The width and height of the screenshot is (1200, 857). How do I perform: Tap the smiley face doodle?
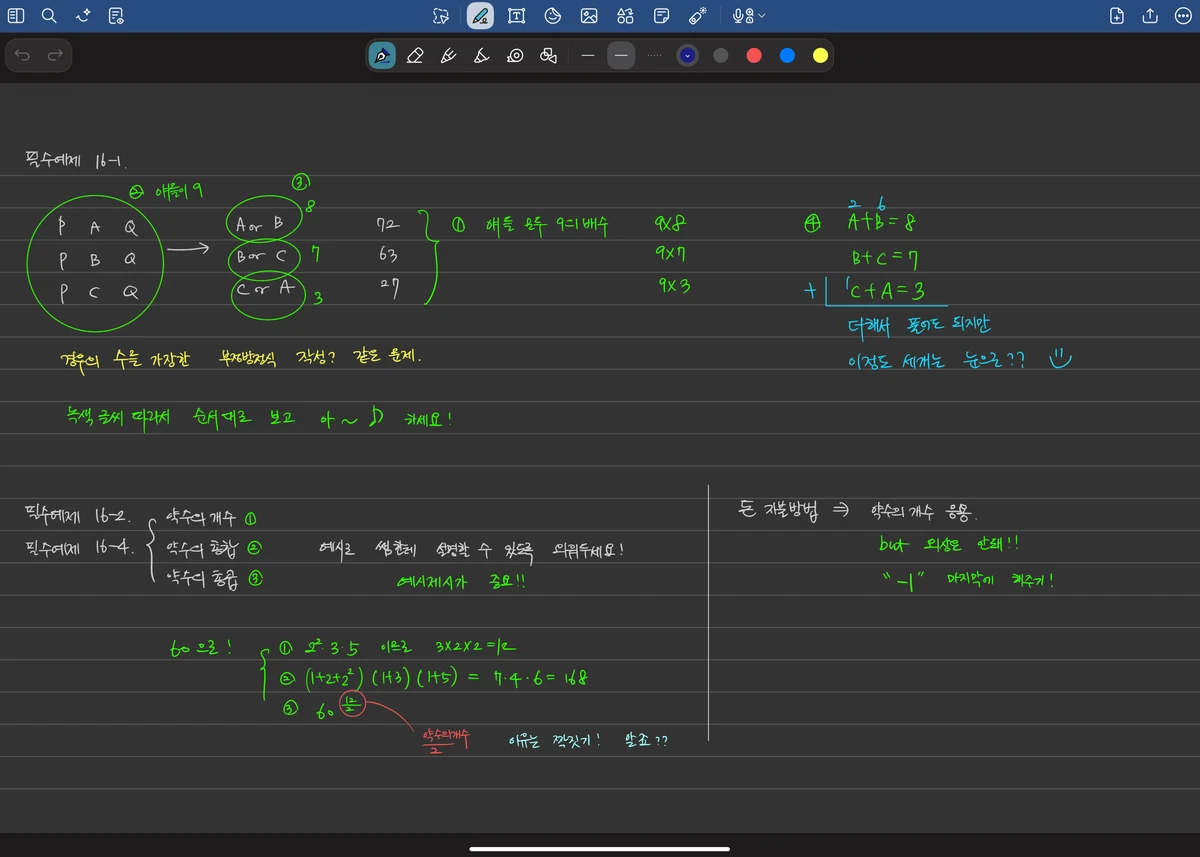point(1060,357)
